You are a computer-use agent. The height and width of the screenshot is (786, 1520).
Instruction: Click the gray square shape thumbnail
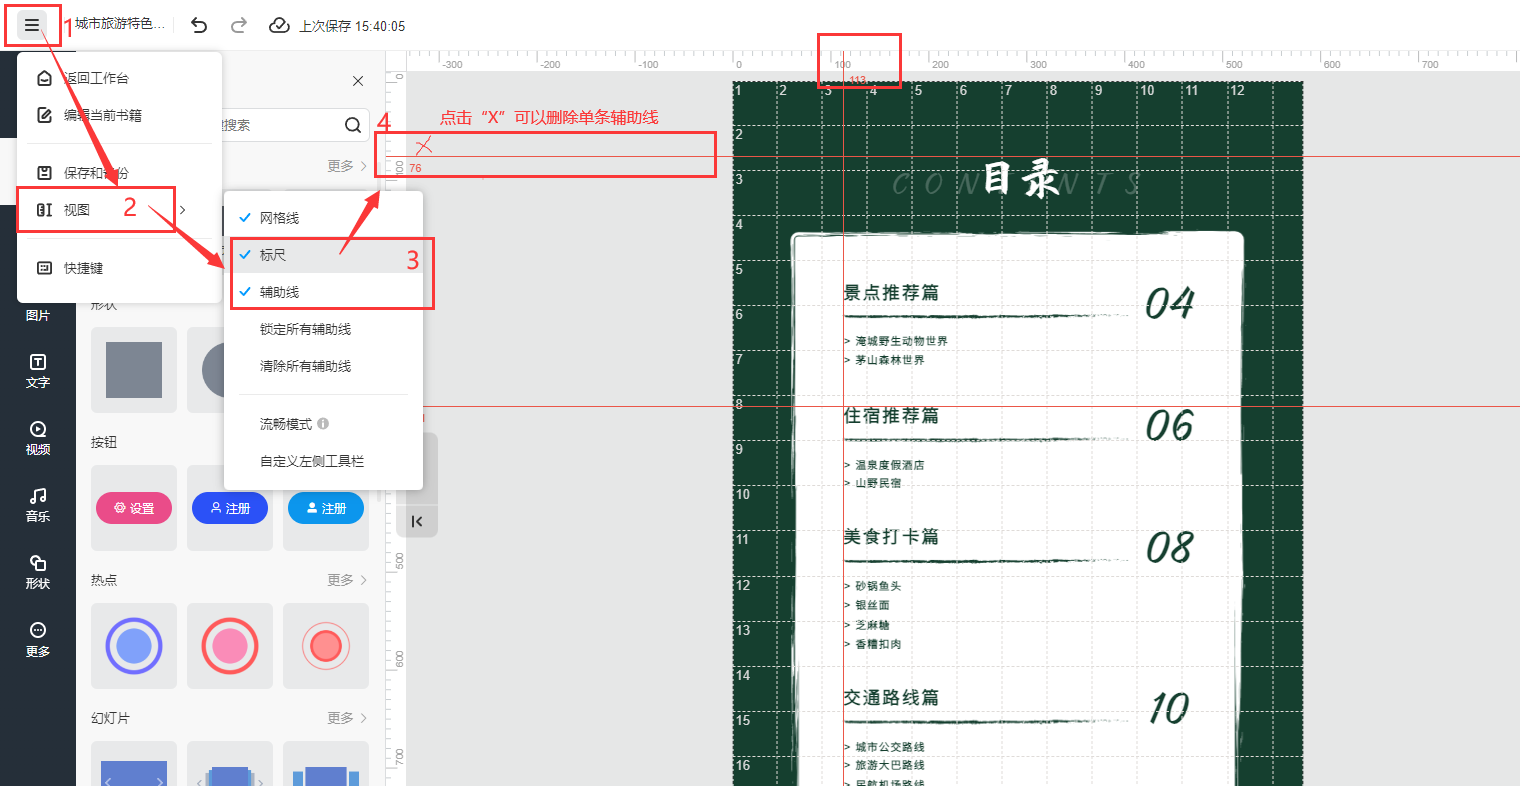[x=134, y=370]
